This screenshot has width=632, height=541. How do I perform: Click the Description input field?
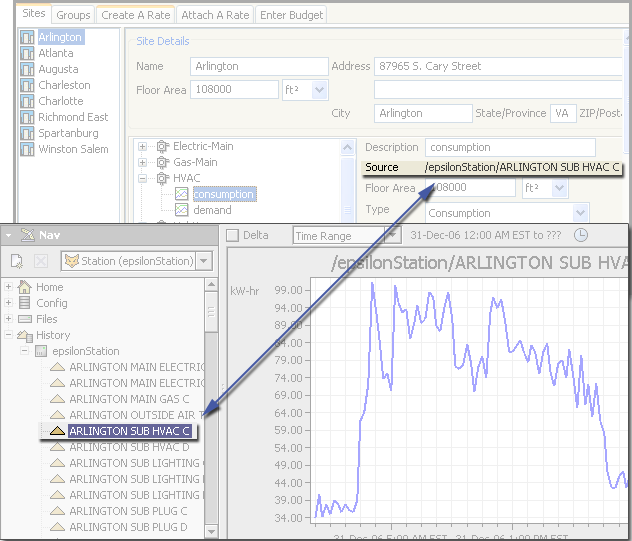[x=510, y=147]
